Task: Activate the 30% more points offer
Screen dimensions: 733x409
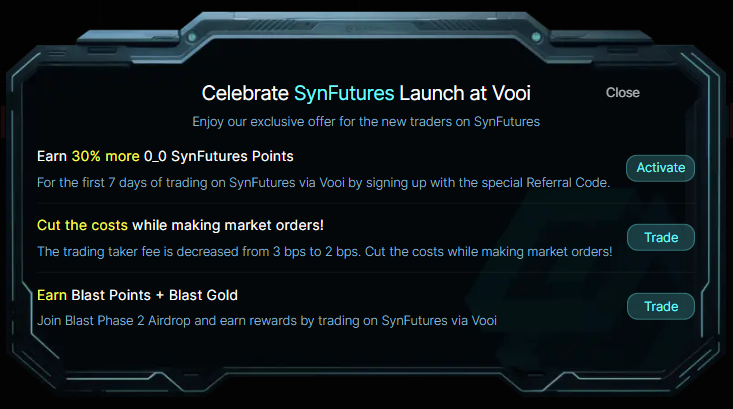Action: (x=660, y=168)
